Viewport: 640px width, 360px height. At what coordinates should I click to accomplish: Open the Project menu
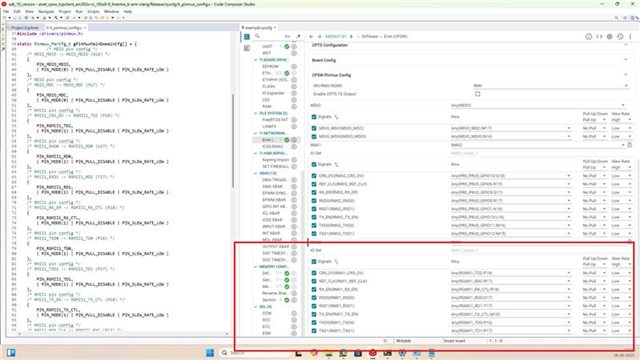[x=64, y=11]
